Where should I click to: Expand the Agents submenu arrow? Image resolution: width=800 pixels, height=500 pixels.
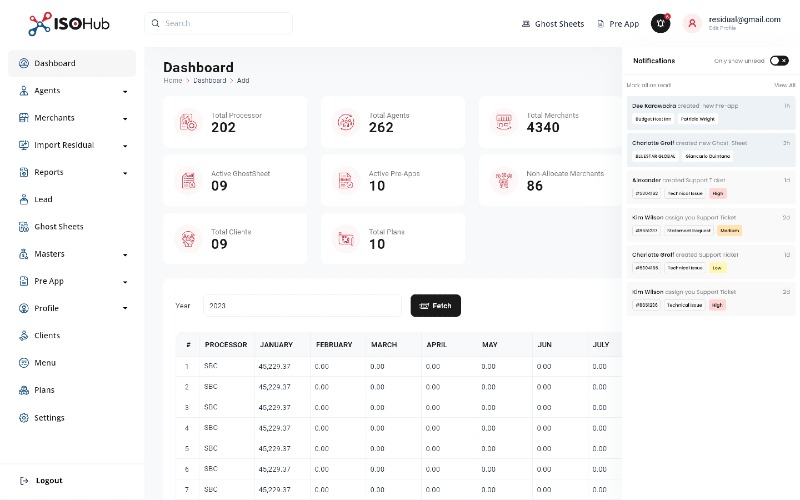click(125, 92)
